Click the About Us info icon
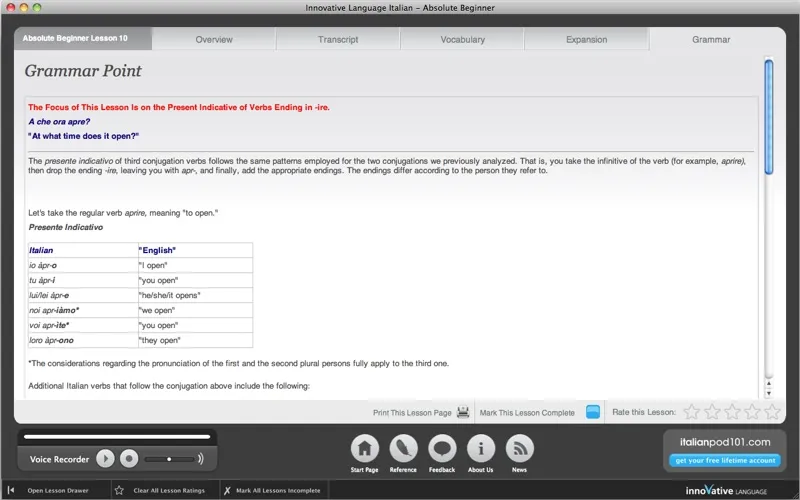This screenshot has height=500, width=800. click(481, 448)
